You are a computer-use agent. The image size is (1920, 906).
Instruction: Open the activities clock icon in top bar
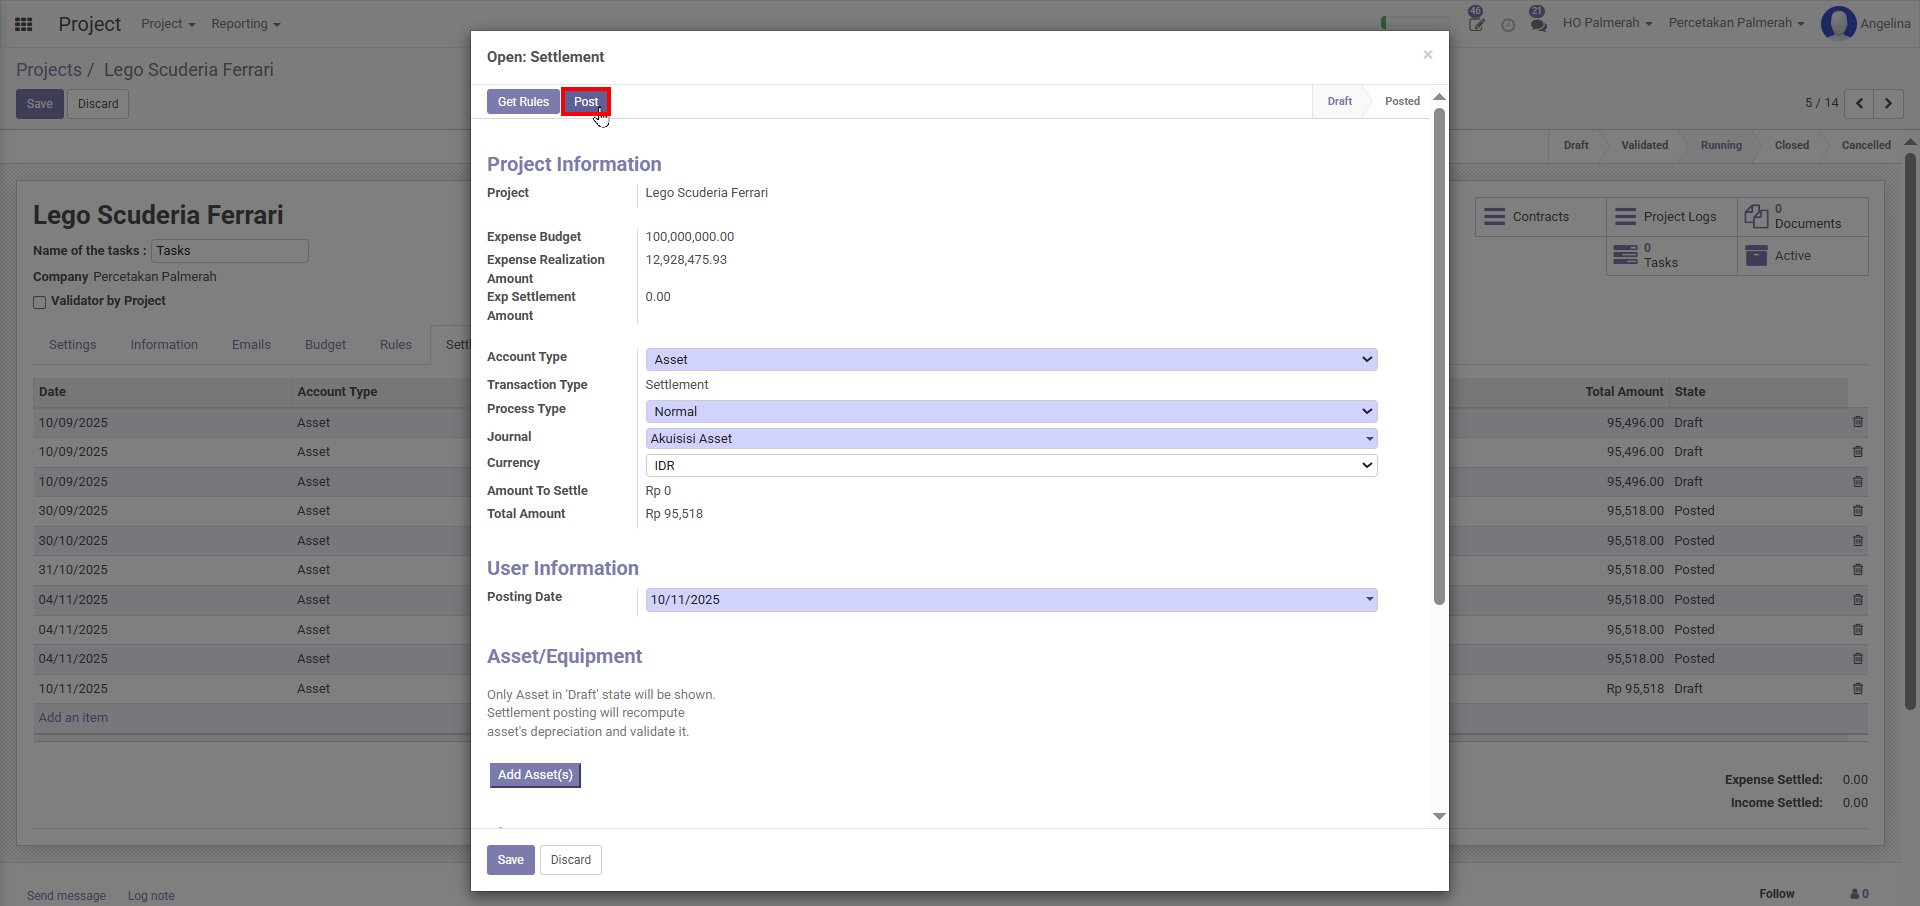pos(1507,24)
